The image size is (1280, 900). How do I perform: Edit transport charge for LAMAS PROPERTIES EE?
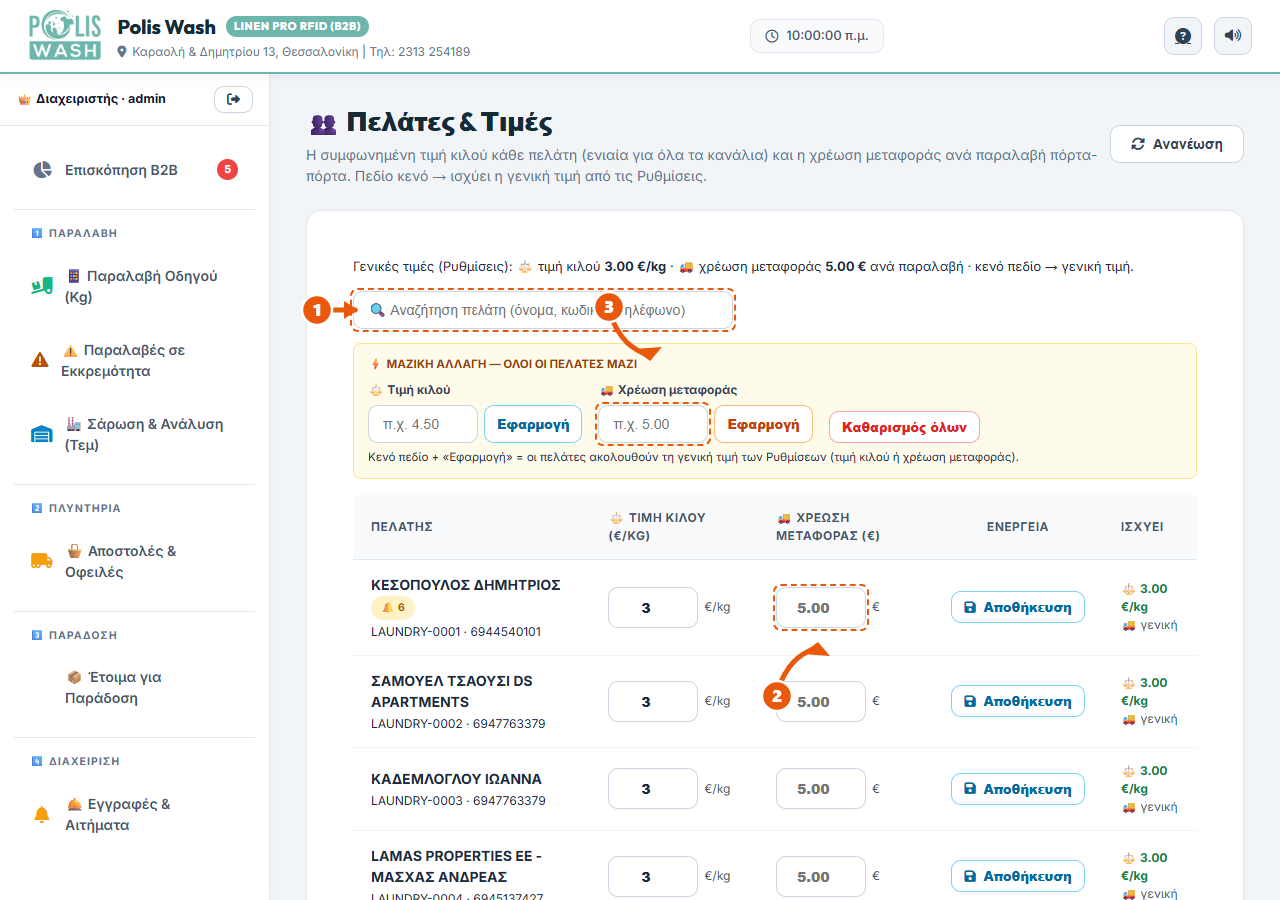click(821, 877)
